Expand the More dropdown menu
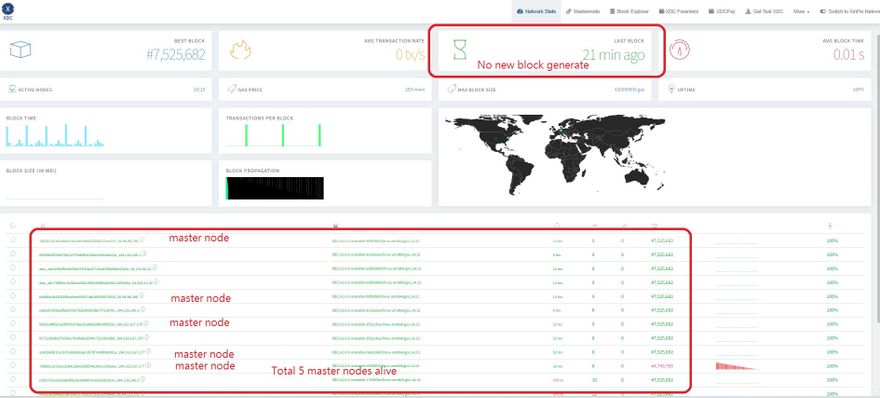Viewport: 880px width, 398px height. (801, 11)
